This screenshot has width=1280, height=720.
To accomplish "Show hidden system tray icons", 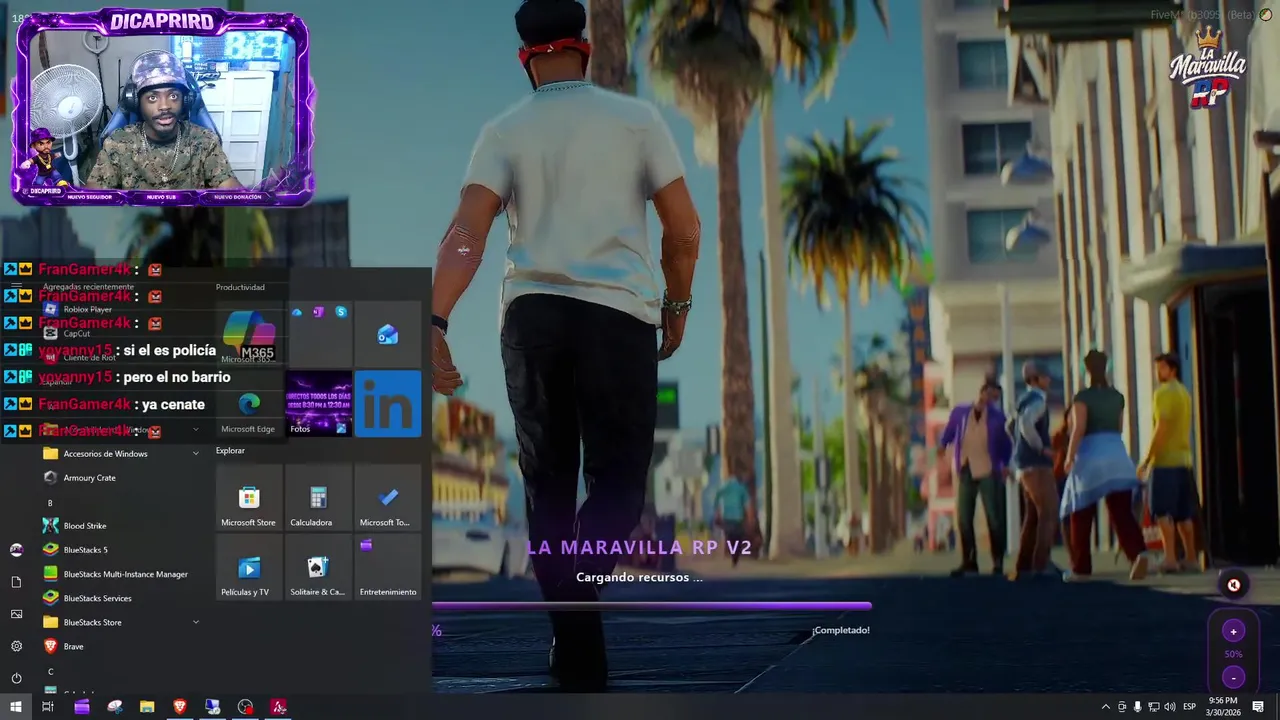I will point(1105,707).
